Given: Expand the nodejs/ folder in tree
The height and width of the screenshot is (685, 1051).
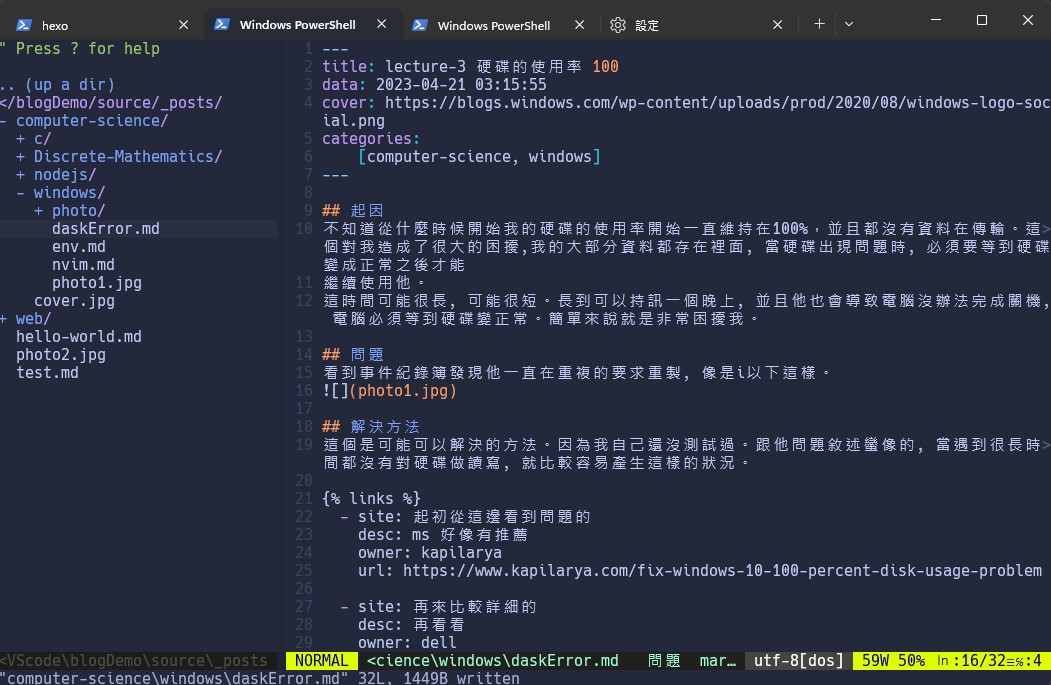Looking at the screenshot, I should tap(64, 175).
